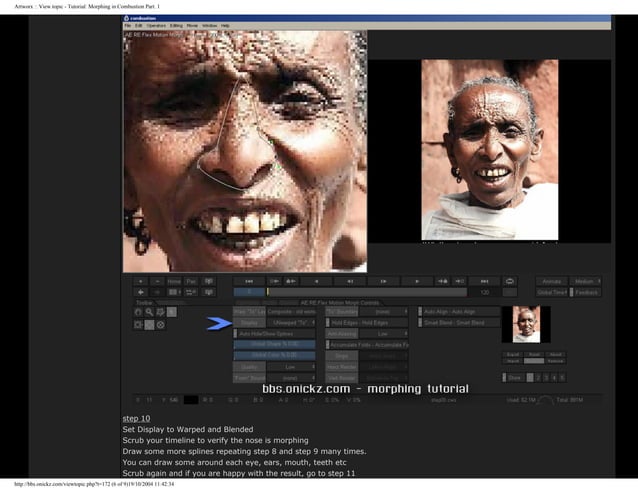Select the magnifier zoom tool

tap(149, 312)
